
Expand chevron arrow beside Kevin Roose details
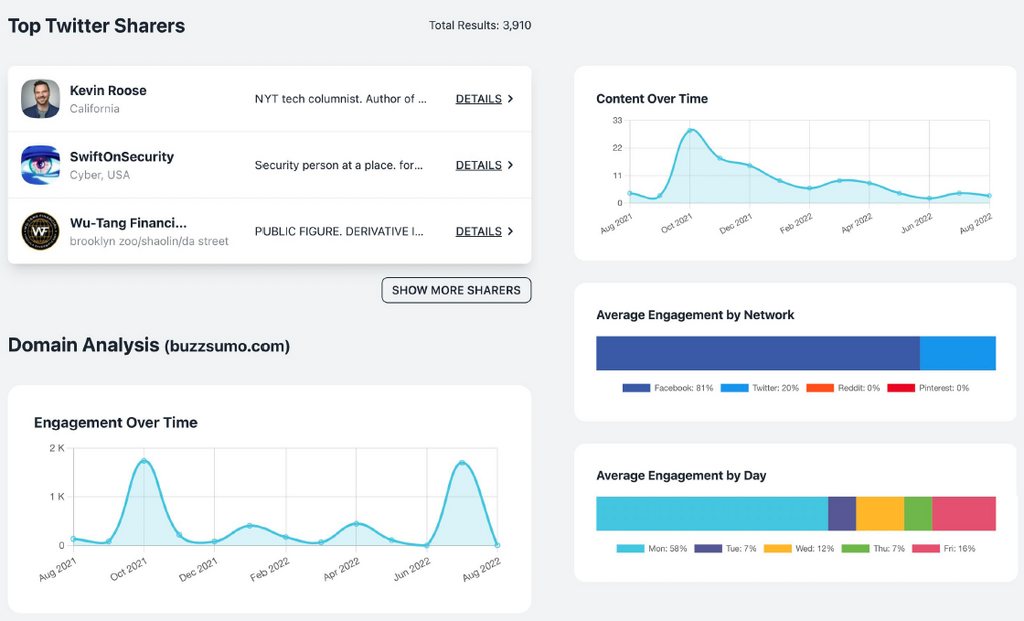click(x=511, y=99)
